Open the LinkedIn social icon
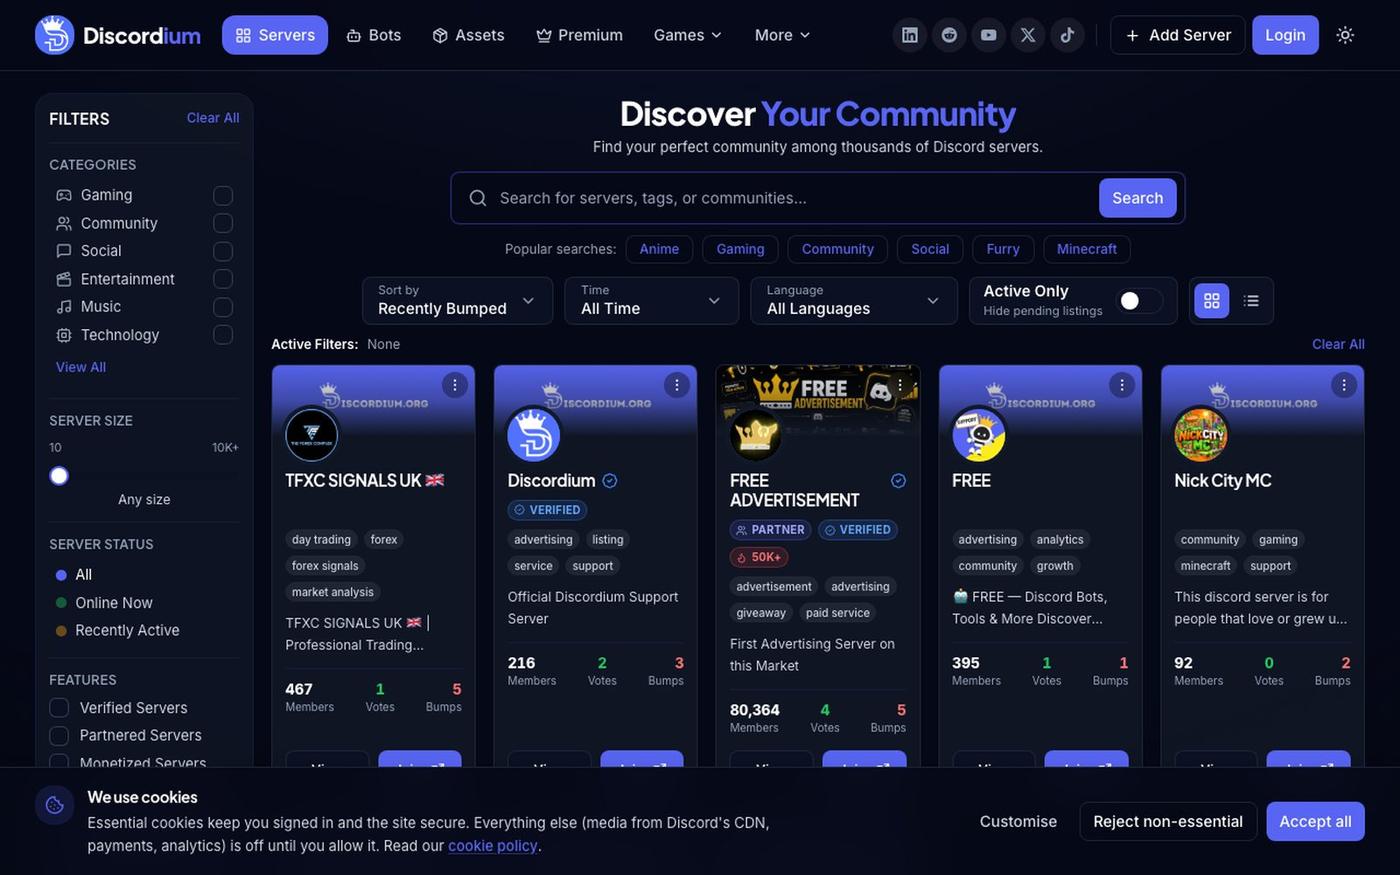 tap(910, 35)
